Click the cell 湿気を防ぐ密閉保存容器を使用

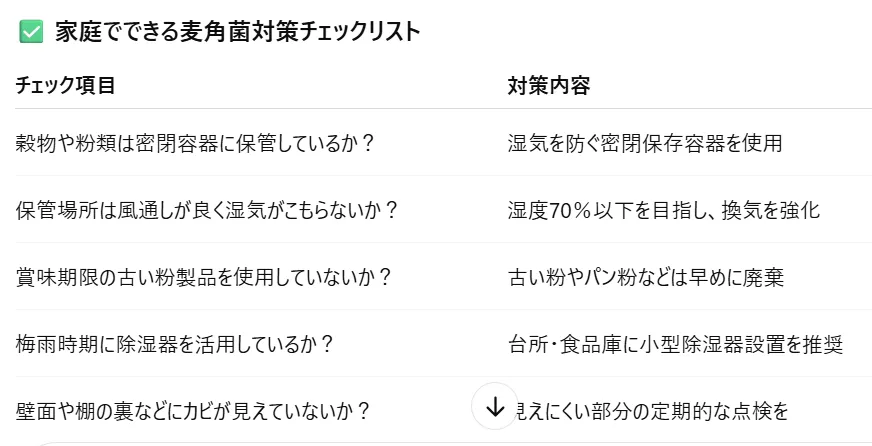coord(644,143)
